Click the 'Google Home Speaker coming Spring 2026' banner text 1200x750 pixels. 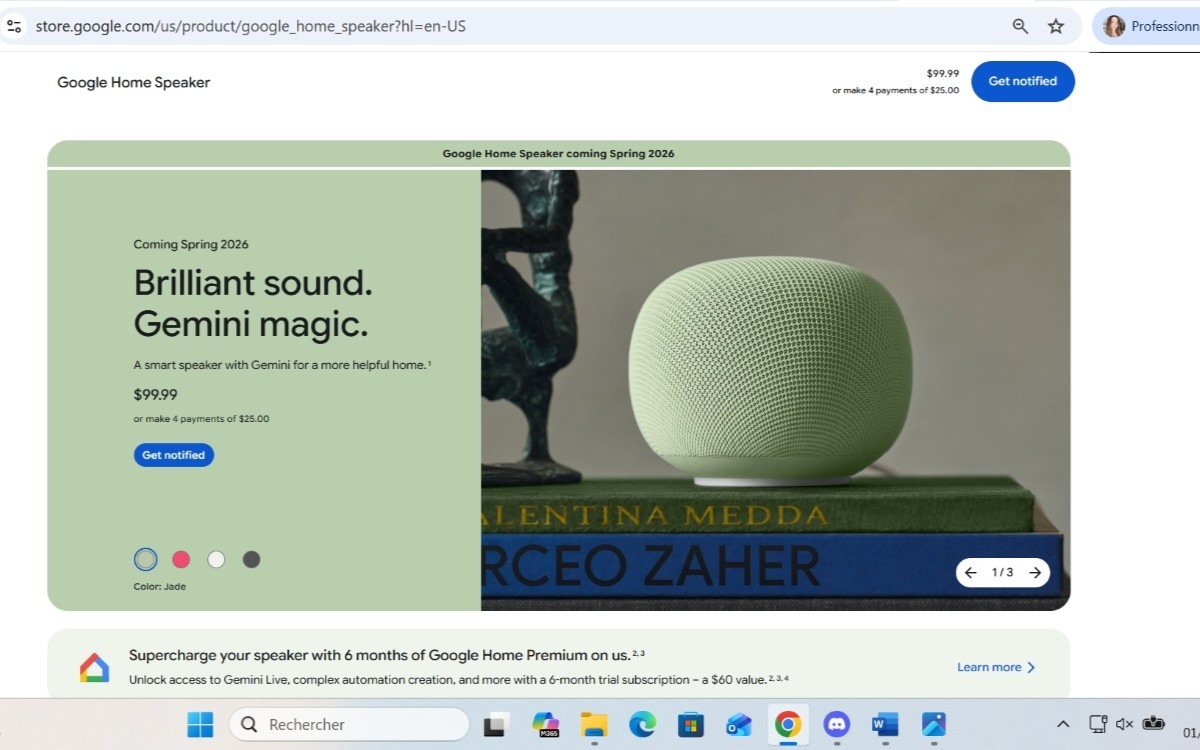click(558, 154)
